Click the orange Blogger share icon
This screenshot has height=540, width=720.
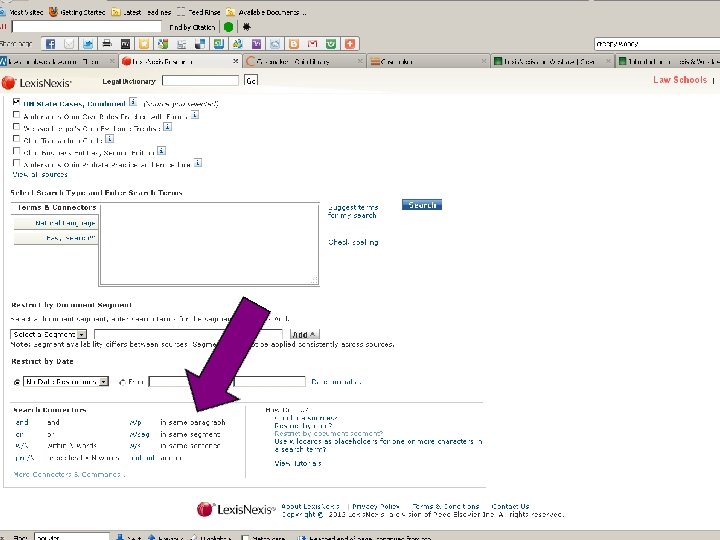click(294, 44)
